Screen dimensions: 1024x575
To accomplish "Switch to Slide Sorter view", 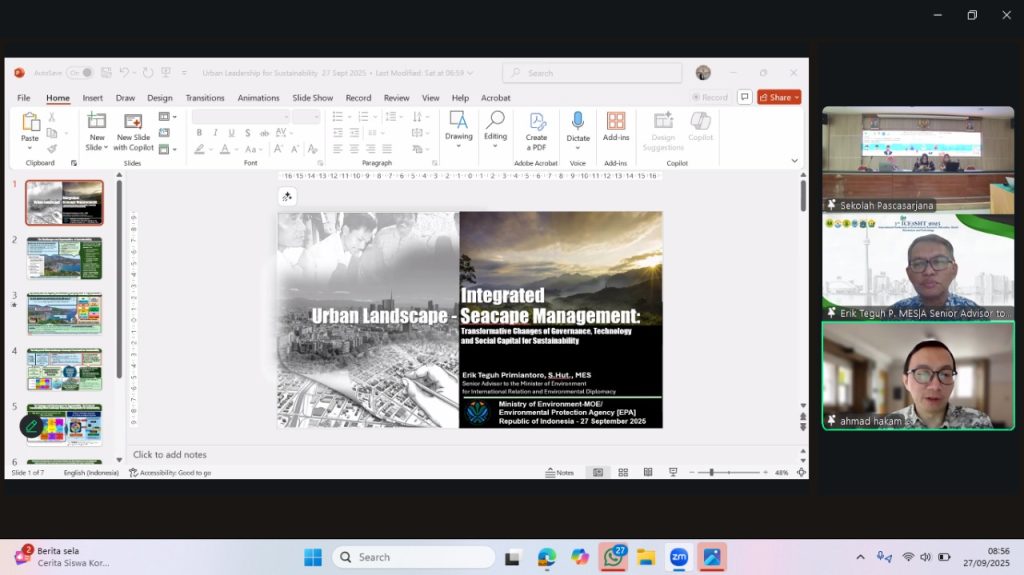I will (623, 472).
